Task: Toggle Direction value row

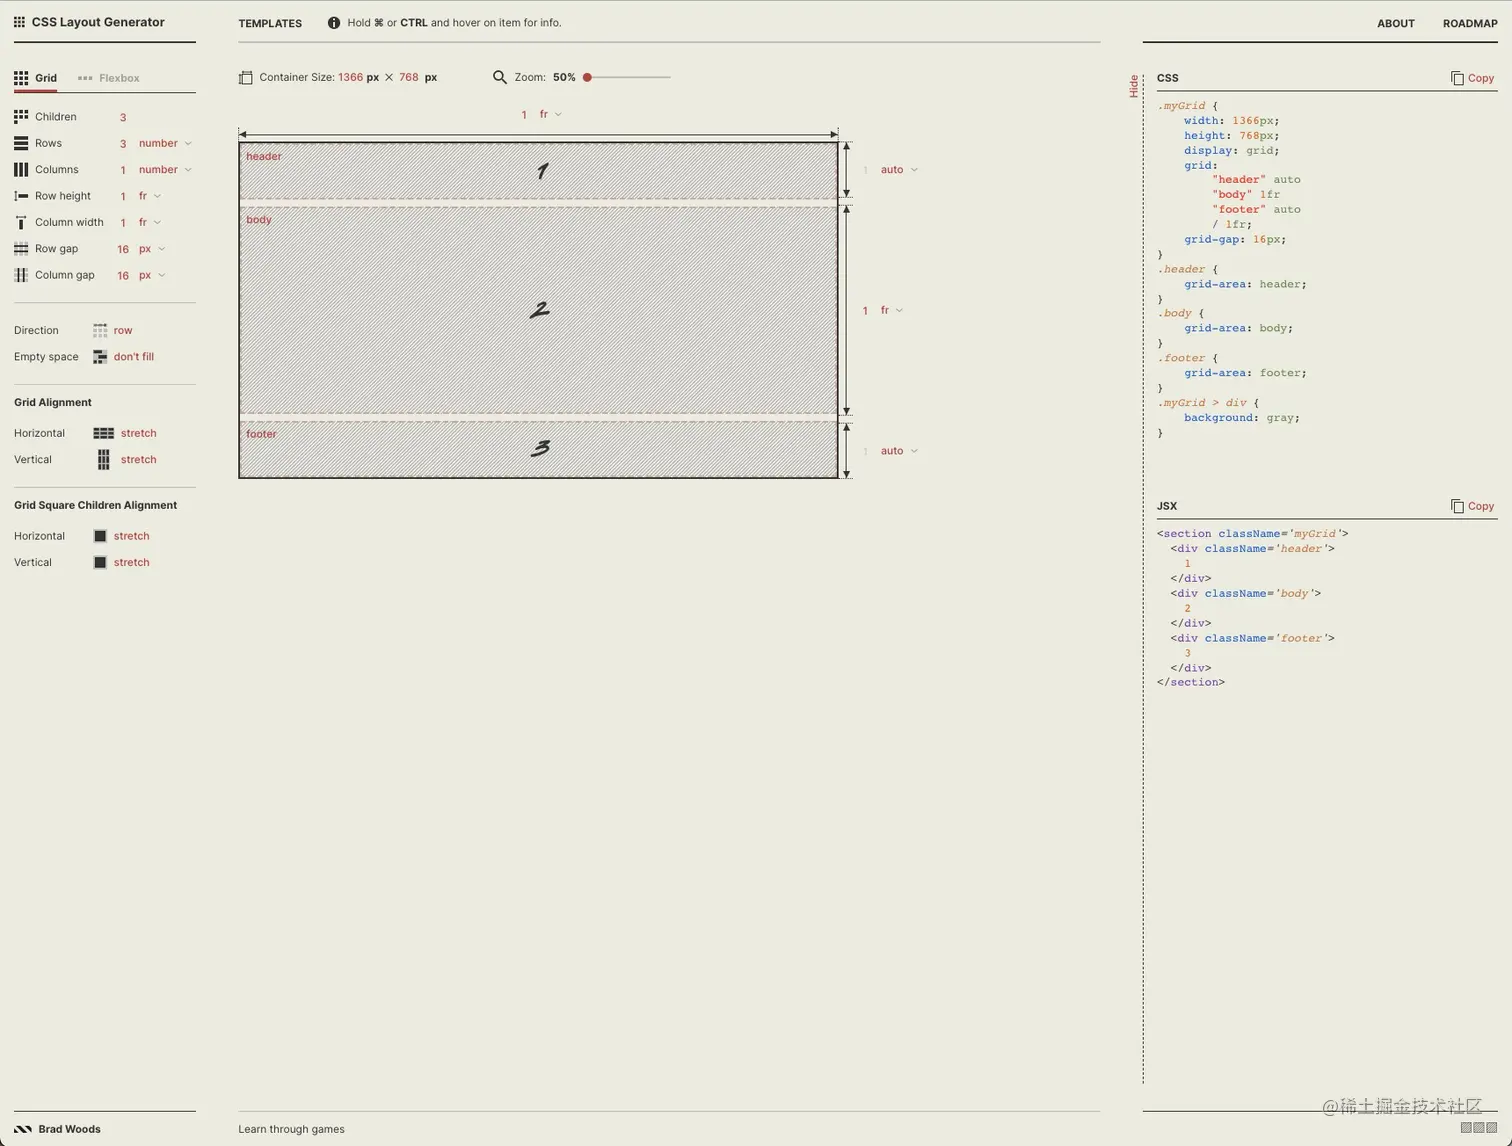Action: 123,330
